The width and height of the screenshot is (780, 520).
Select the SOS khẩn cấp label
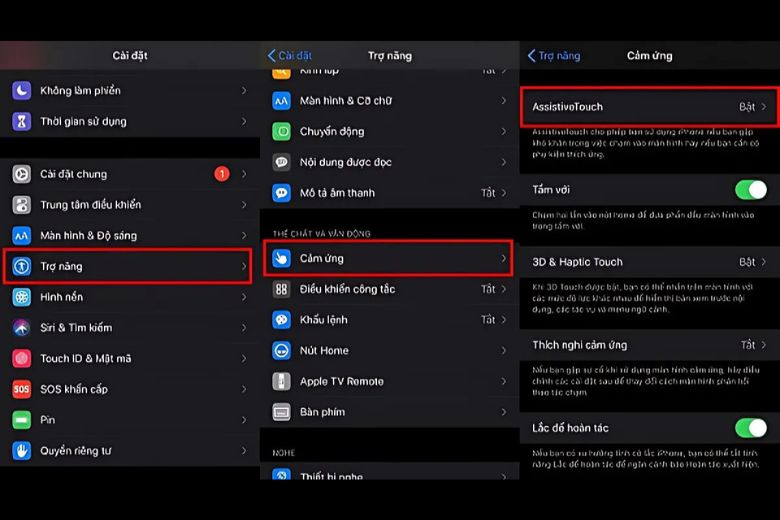click(x=74, y=389)
